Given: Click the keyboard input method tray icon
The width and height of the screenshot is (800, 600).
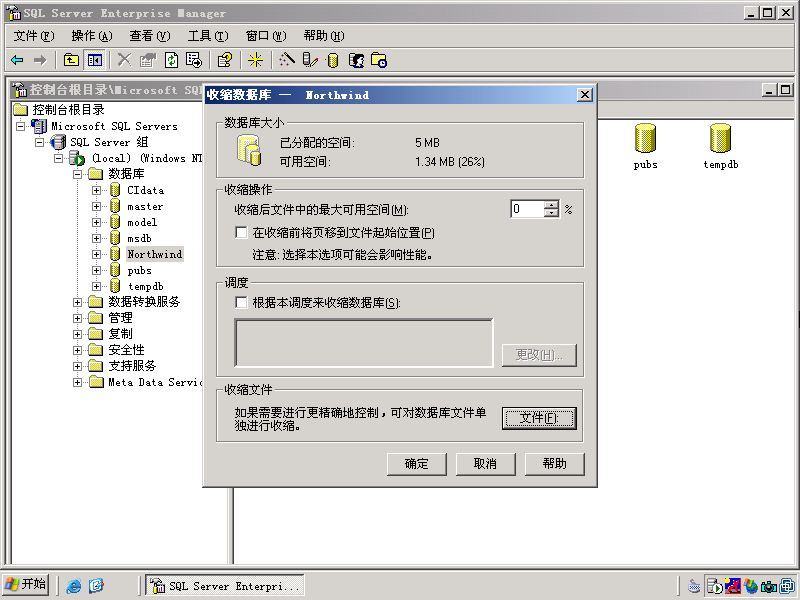Looking at the screenshot, I should tap(694, 586).
